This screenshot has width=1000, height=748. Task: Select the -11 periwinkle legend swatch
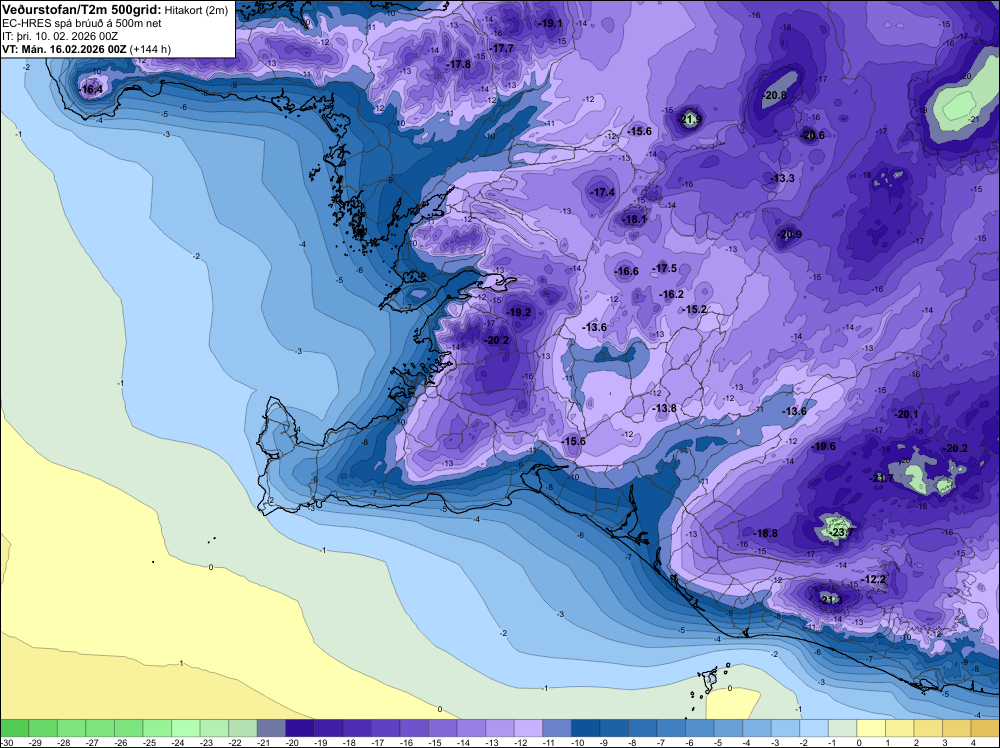coord(557,728)
